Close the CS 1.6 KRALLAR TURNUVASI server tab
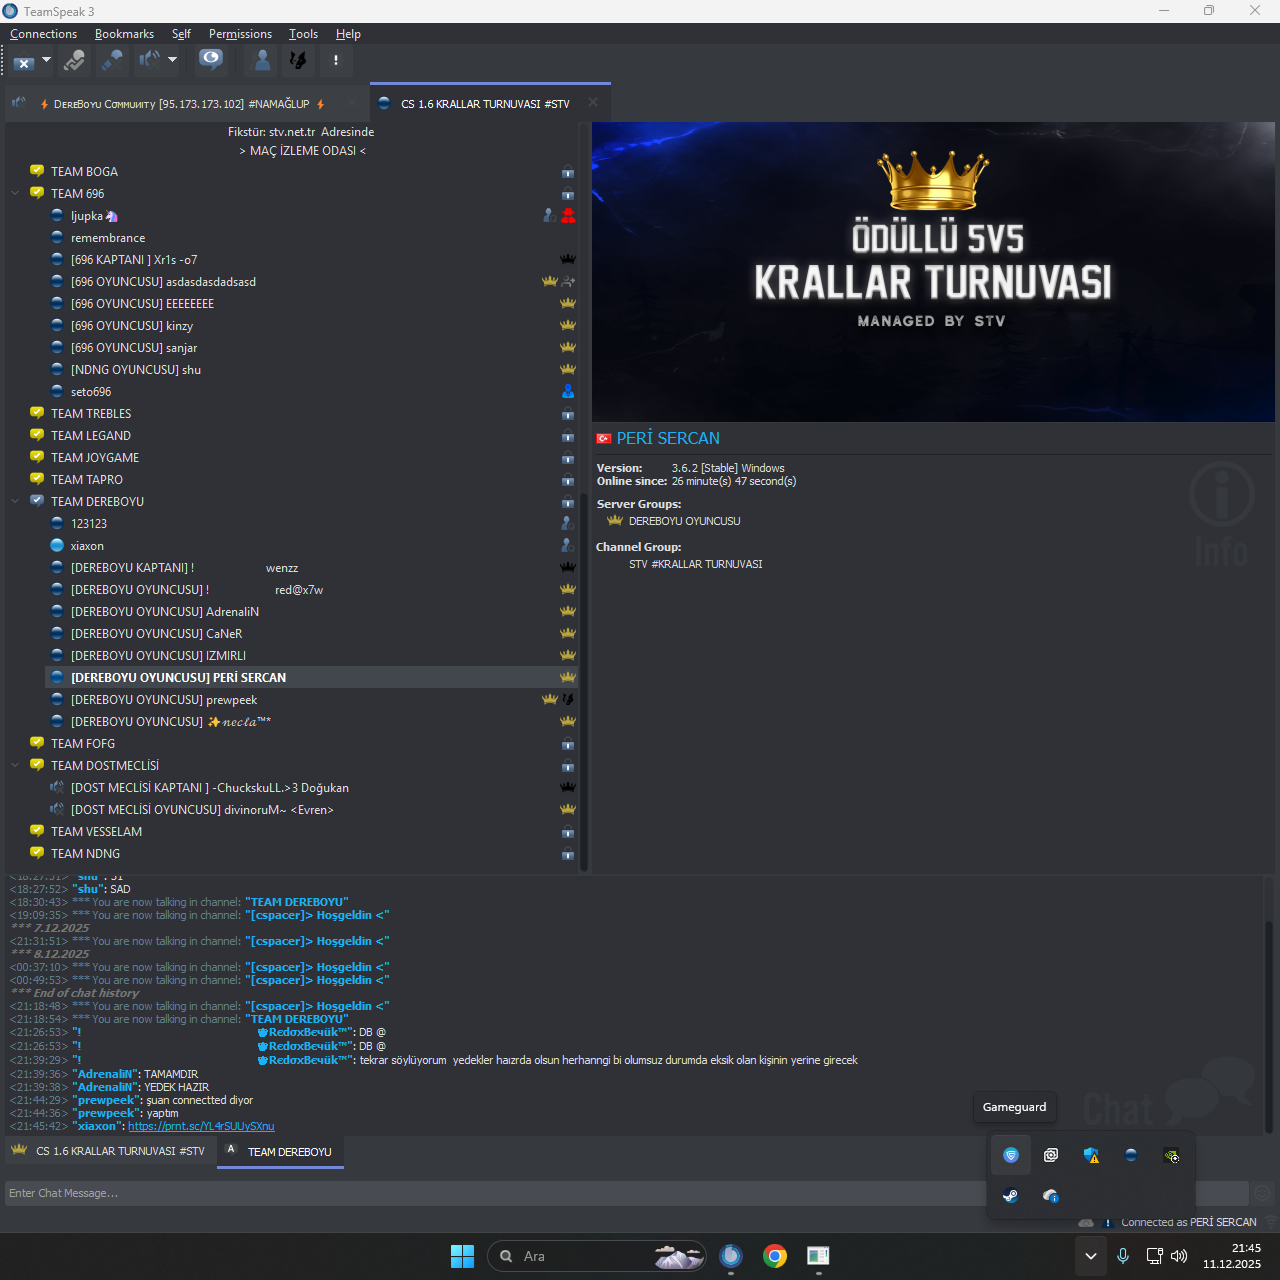This screenshot has height=1280, width=1280. (593, 102)
